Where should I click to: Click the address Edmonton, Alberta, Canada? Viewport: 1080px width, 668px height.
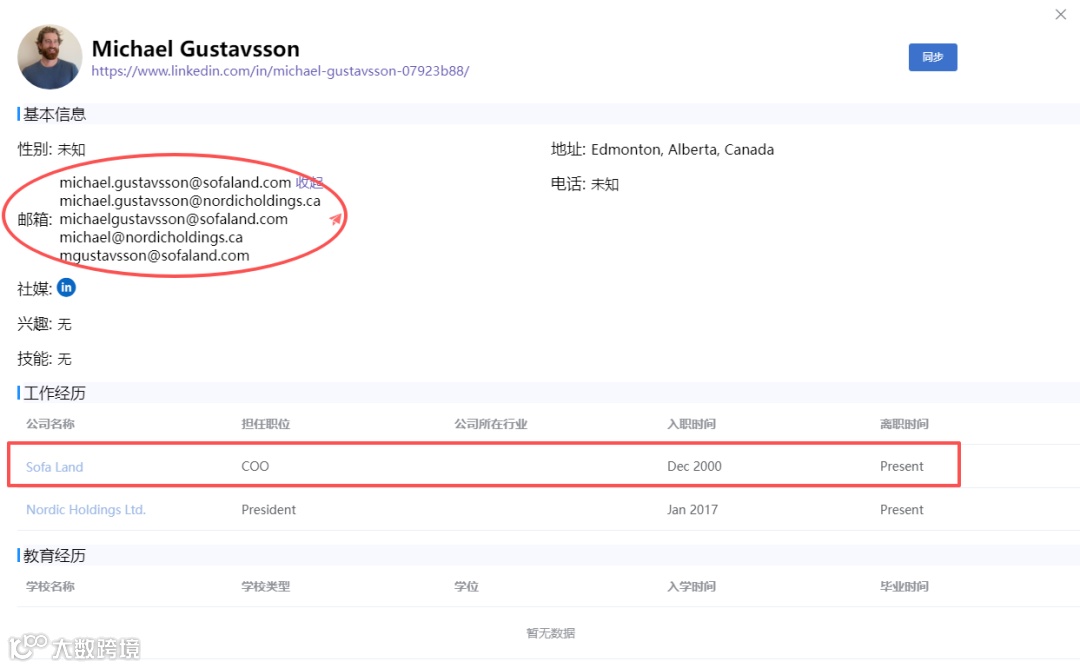pyautogui.click(x=682, y=149)
